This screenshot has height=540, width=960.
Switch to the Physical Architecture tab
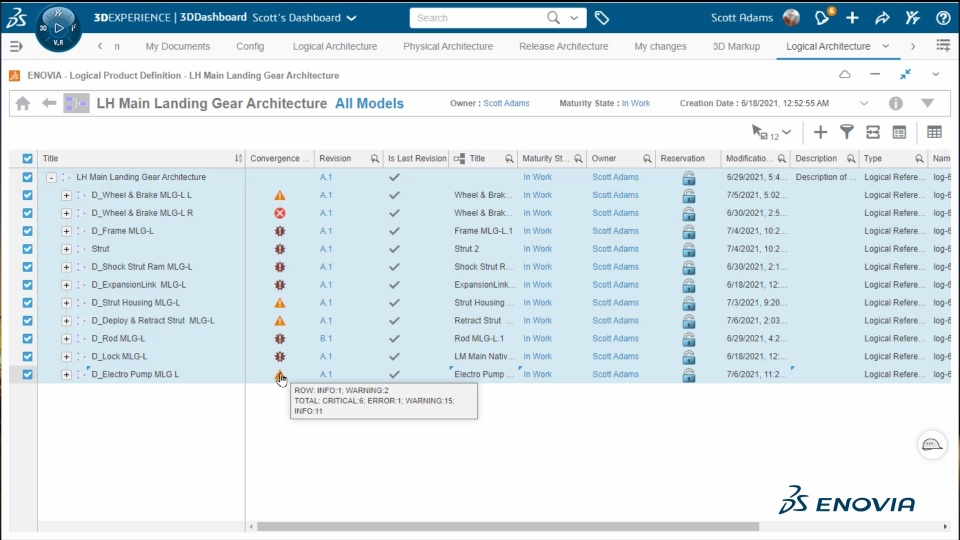448,47
